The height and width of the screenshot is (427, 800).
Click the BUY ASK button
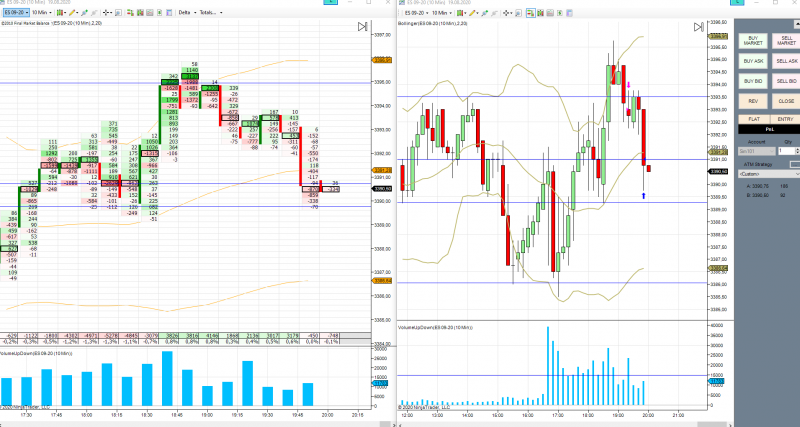(753, 61)
